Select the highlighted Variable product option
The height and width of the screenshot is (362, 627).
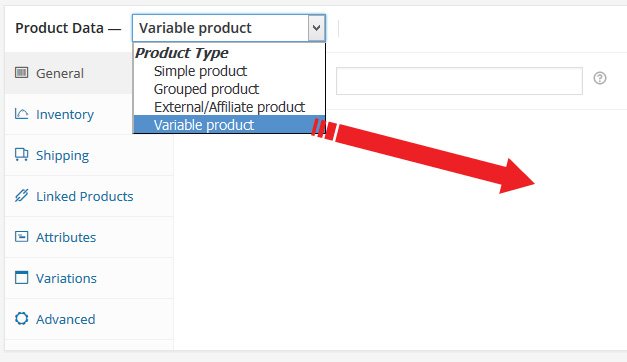coord(229,125)
